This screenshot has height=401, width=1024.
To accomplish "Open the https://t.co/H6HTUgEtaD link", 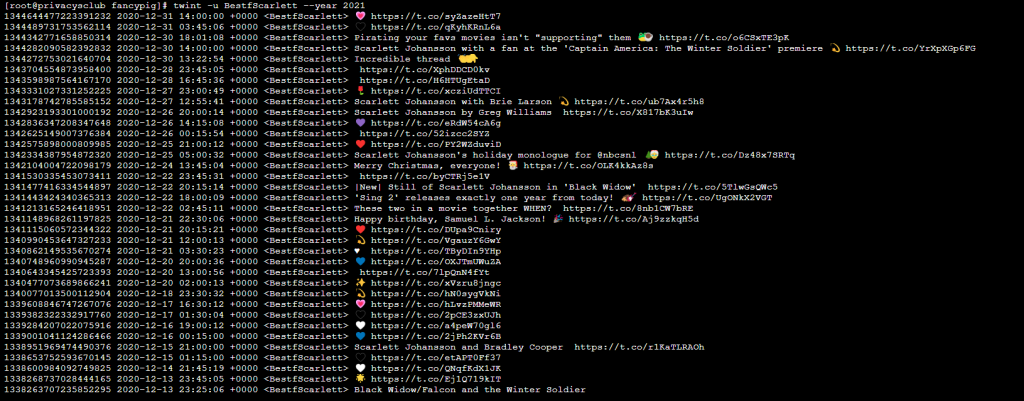I will point(424,80).
